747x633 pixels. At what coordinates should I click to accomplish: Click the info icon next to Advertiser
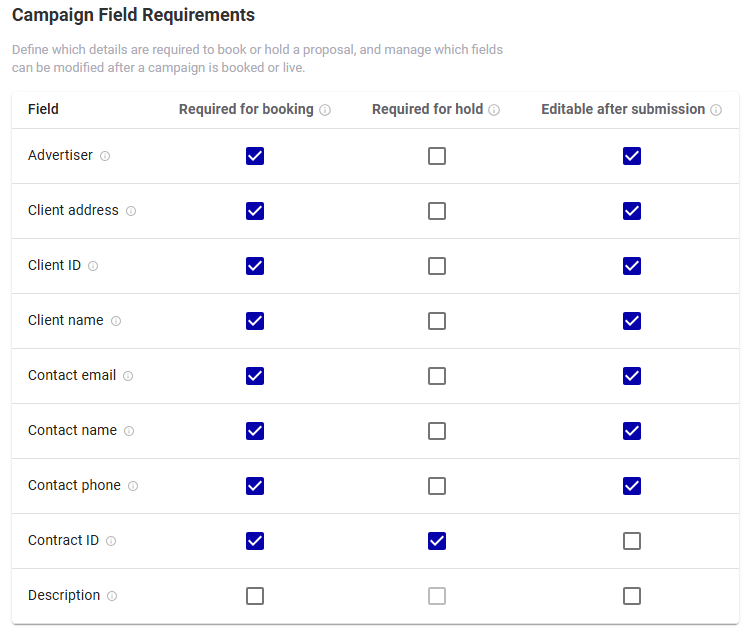tap(105, 156)
